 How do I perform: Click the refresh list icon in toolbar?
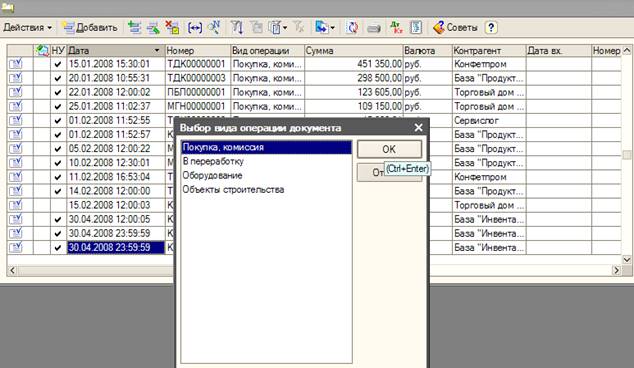coord(353,27)
